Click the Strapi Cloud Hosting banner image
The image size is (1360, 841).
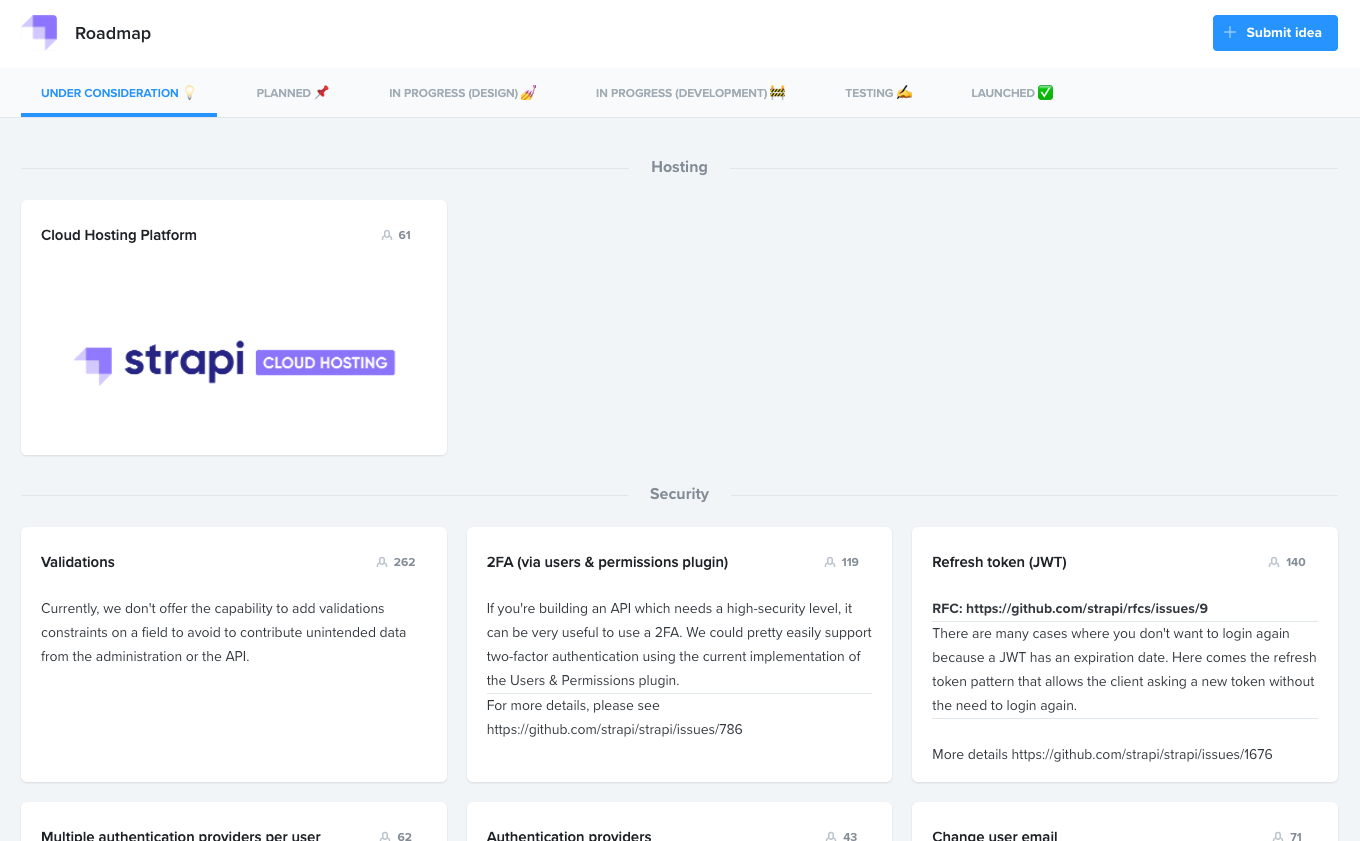tap(234, 362)
